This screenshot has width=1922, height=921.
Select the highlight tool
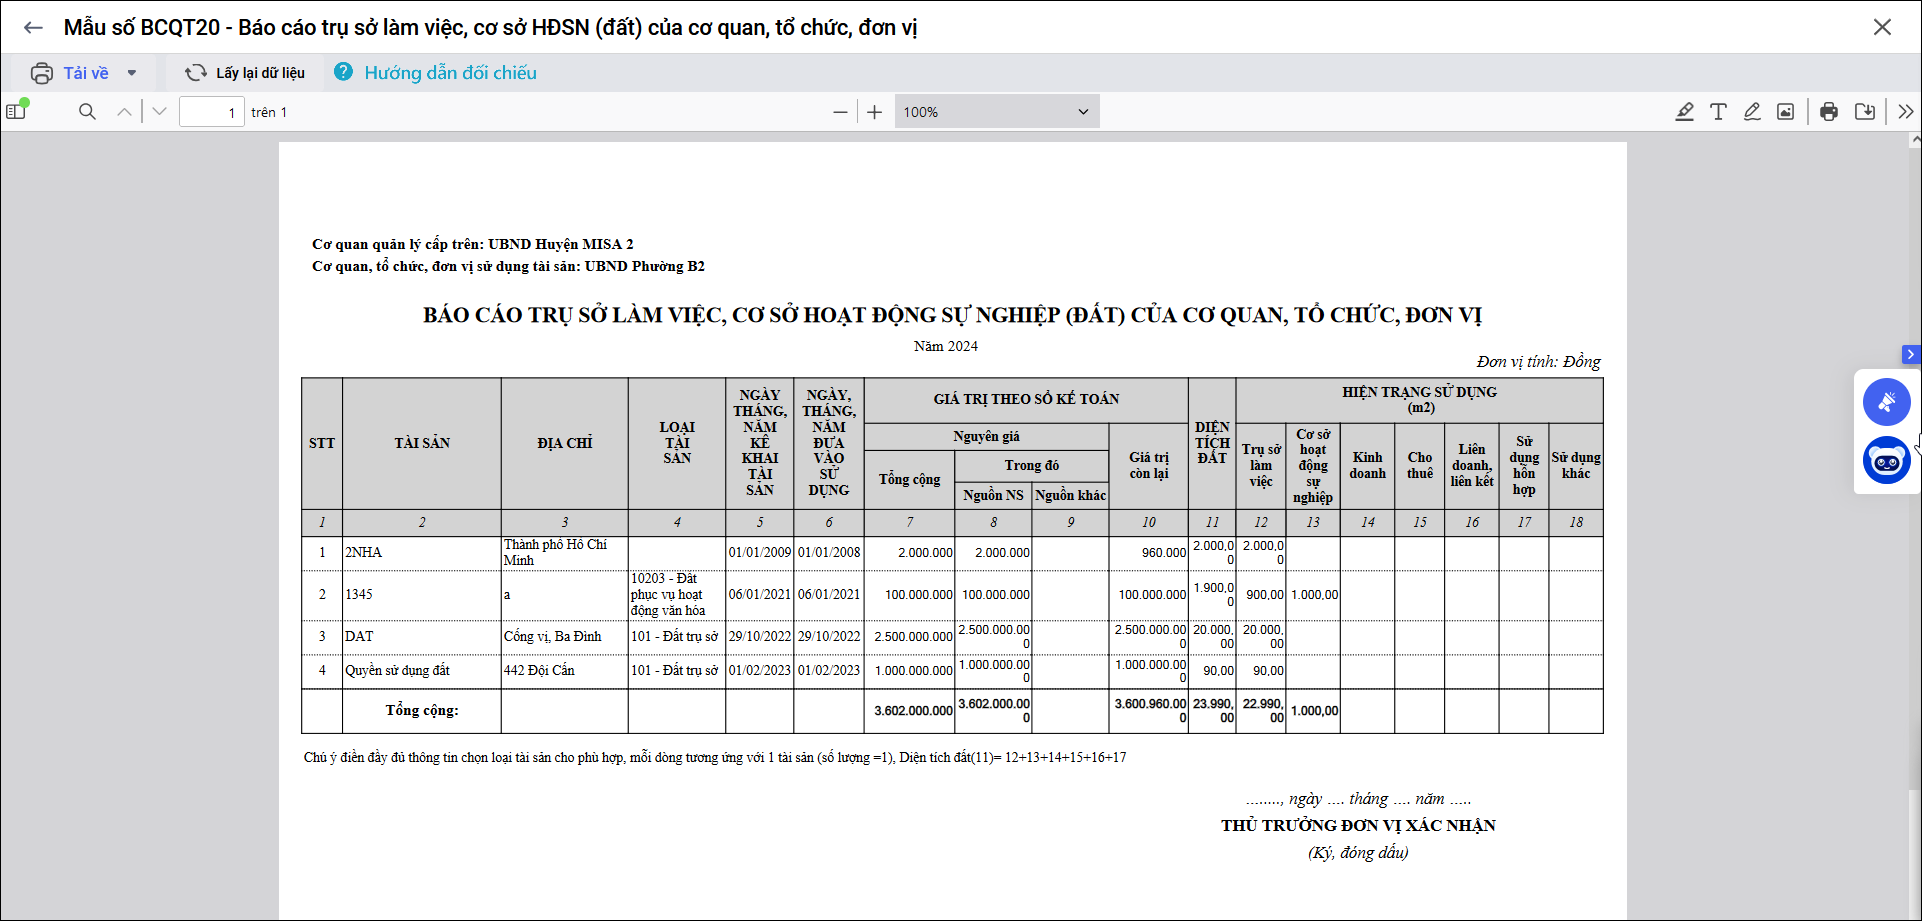click(x=1685, y=112)
